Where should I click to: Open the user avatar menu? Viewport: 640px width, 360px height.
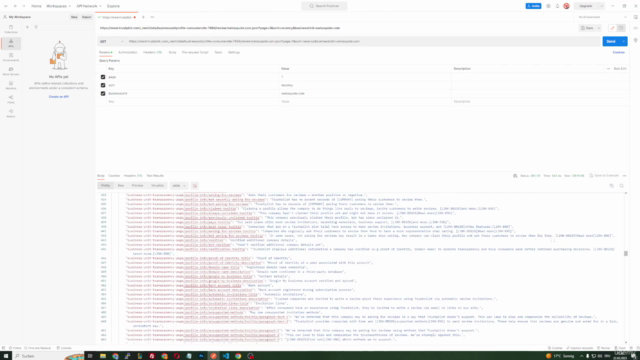pos(566,6)
